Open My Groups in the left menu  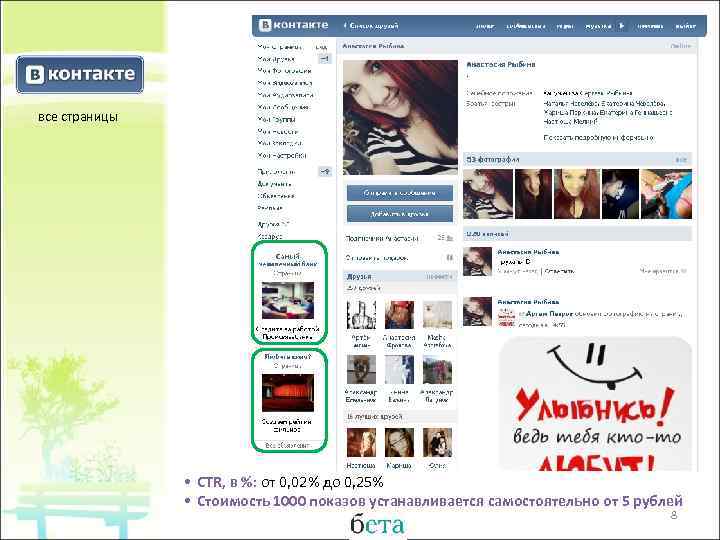pos(276,119)
